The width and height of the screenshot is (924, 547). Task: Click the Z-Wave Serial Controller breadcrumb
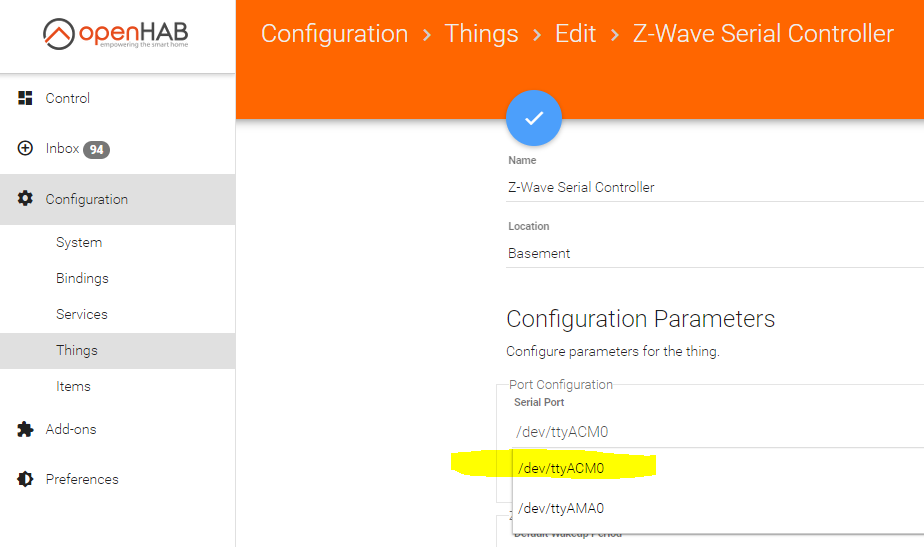[763, 34]
